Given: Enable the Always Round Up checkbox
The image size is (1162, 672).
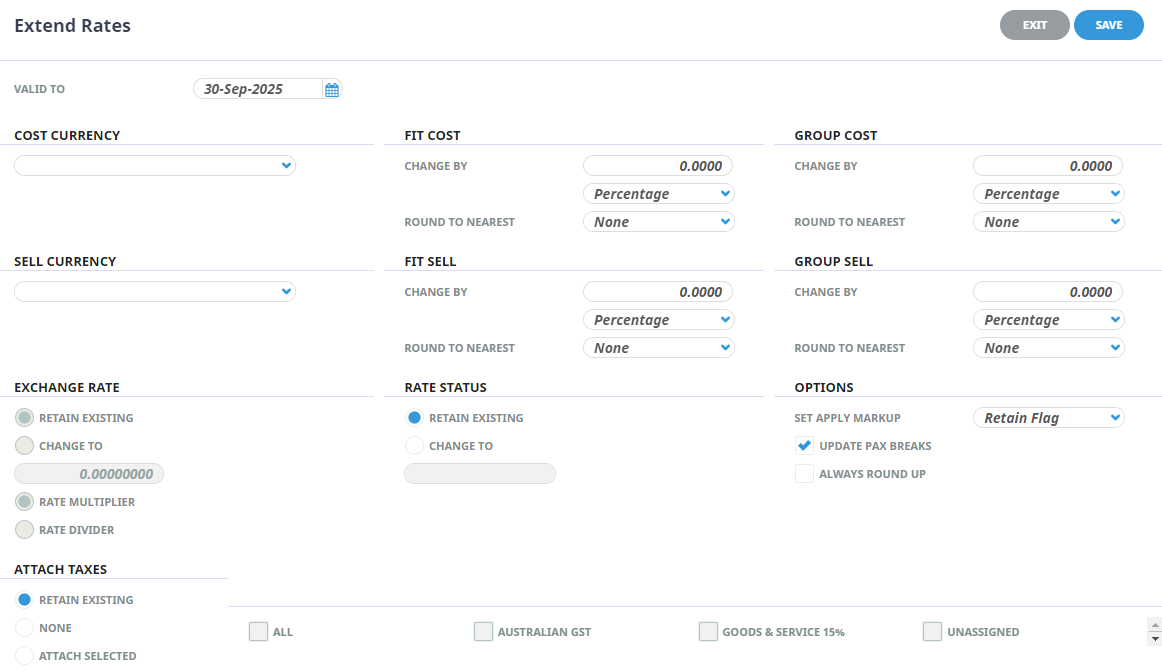Looking at the screenshot, I should point(804,474).
